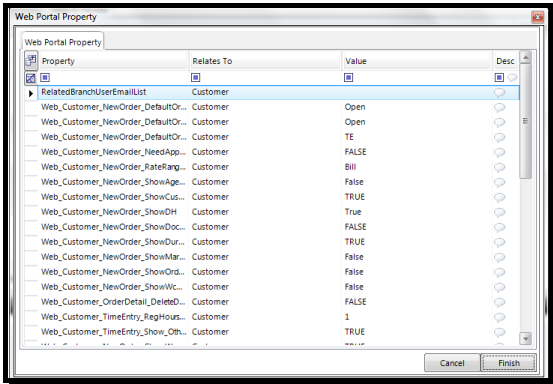Open description bubble for NewOrder_ShowCus row
Image resolution: width=553 pixels, height=384 pixels.
[499, 197]
